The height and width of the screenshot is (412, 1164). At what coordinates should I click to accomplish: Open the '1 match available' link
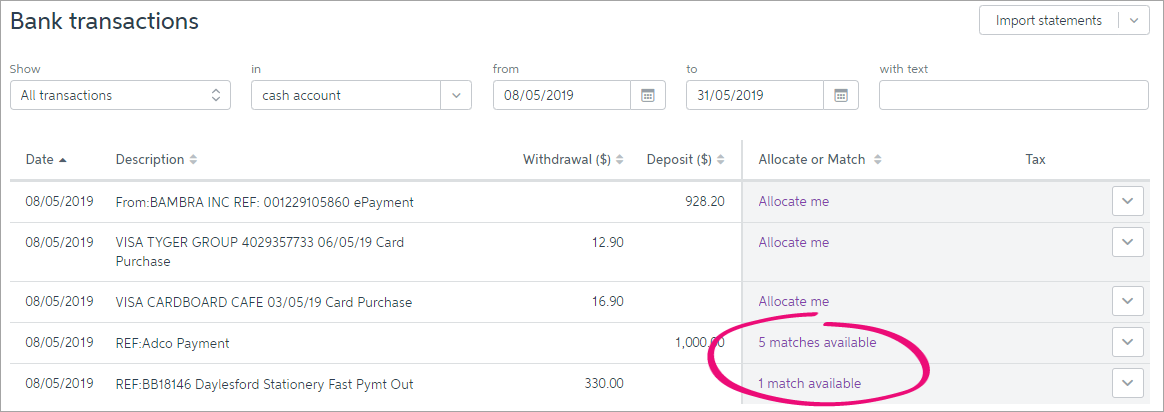click(x=809, y=384)
